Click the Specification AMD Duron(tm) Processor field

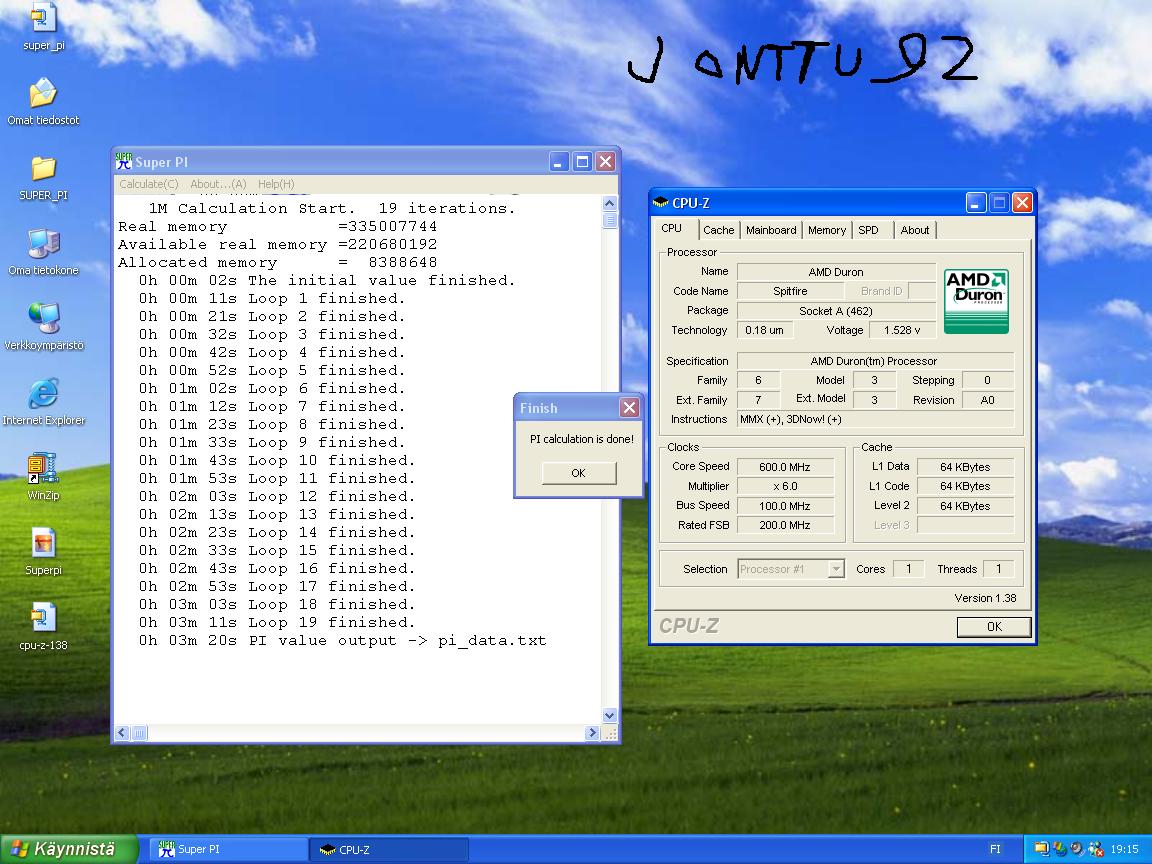coord(876,361)
